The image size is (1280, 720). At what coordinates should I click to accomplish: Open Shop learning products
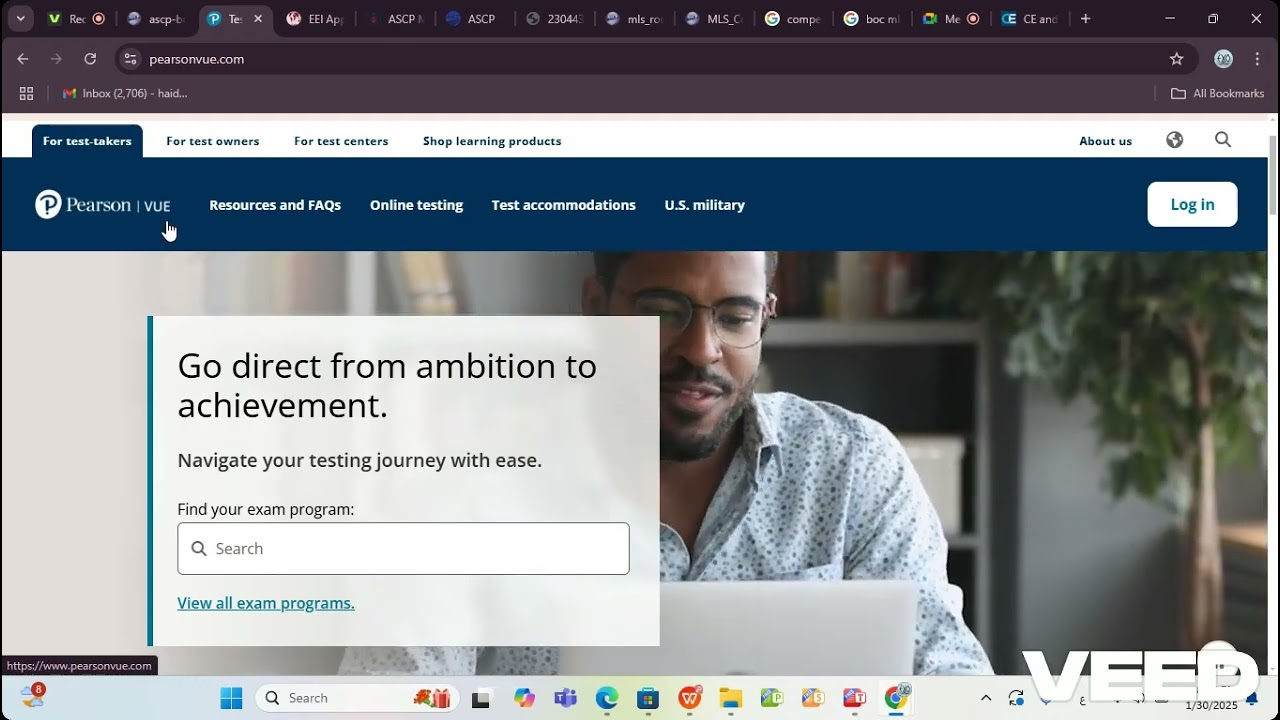point(492,141)
